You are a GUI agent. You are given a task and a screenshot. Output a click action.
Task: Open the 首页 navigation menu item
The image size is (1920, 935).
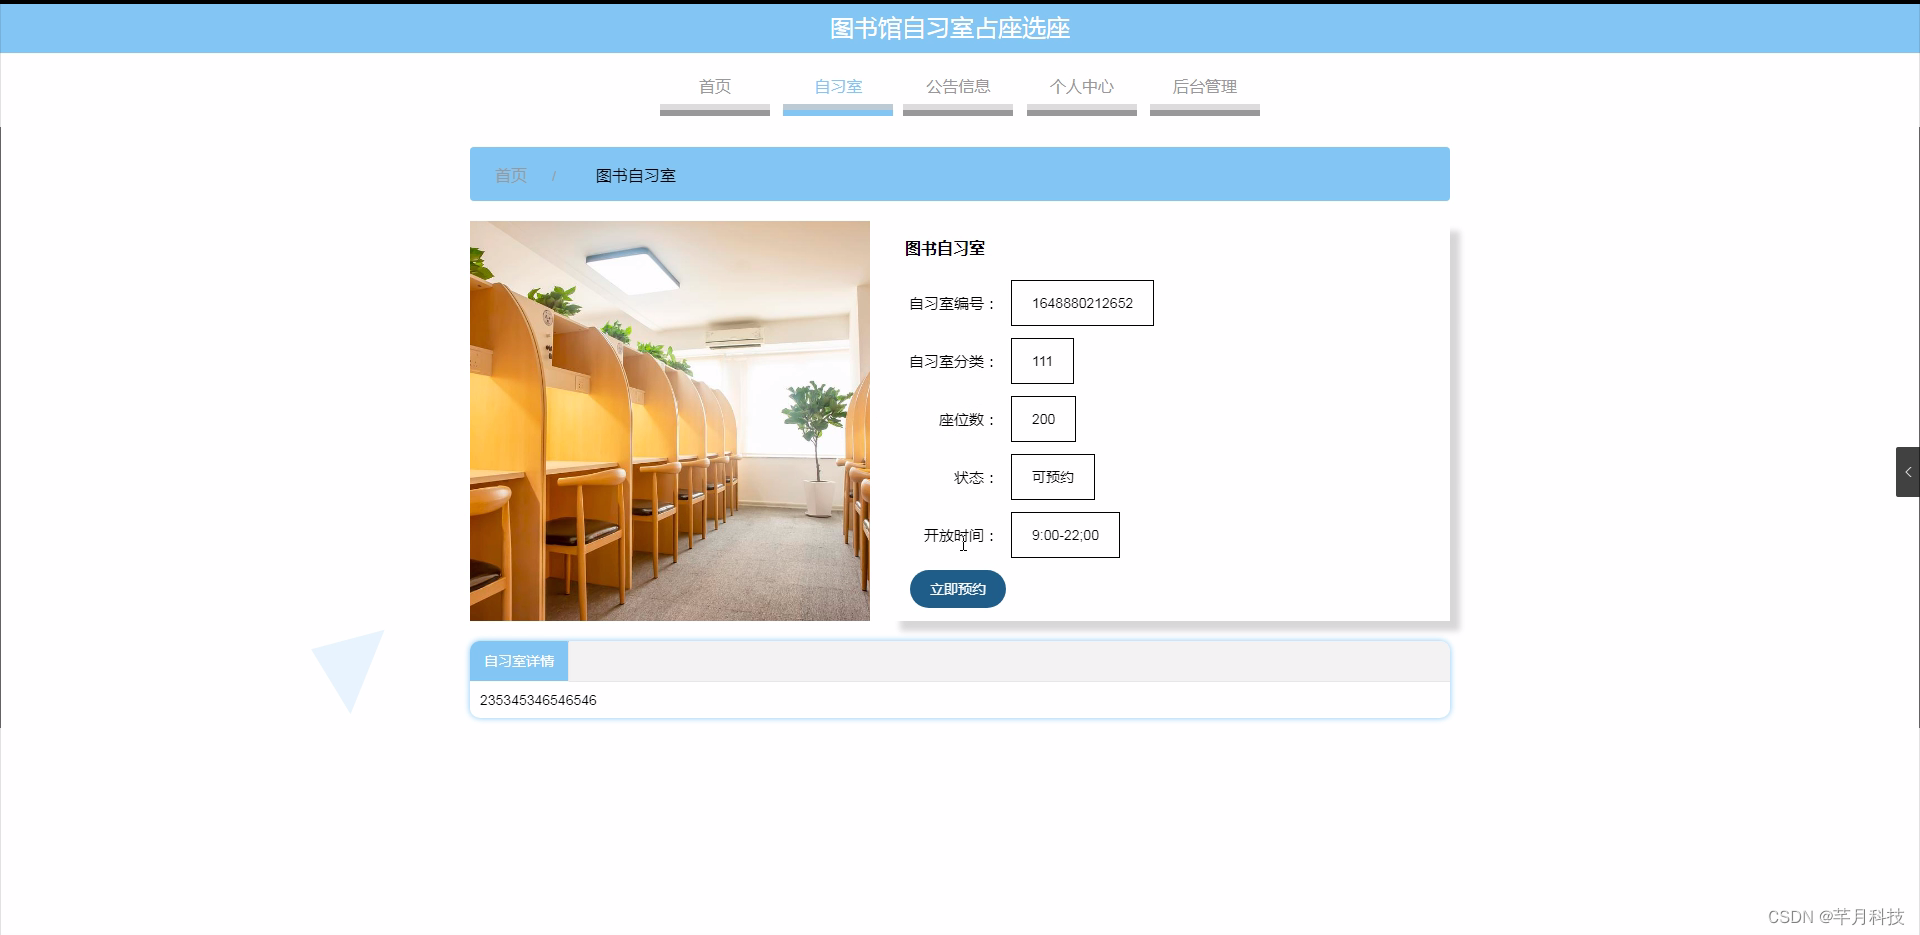coord(714,87)
